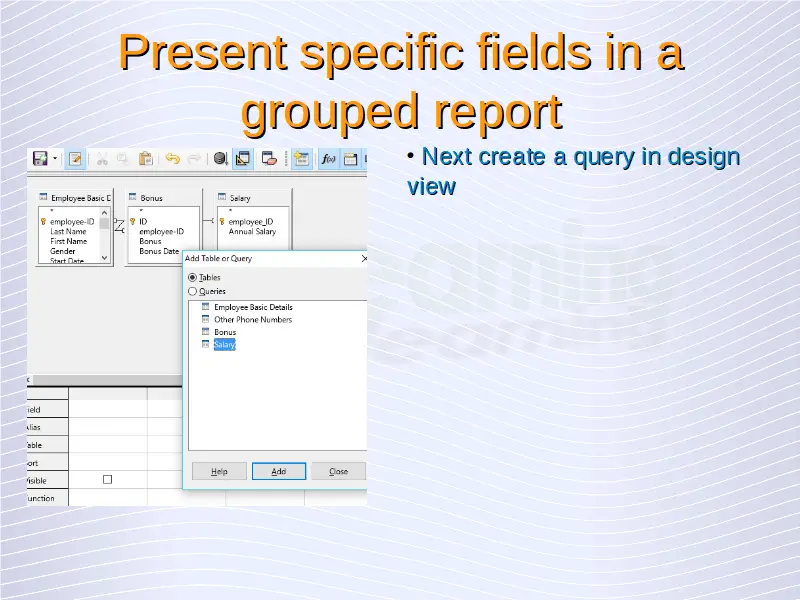Click the Redo arrow icon
Viewport: 800px width, 600px height.
click(194, 159)
